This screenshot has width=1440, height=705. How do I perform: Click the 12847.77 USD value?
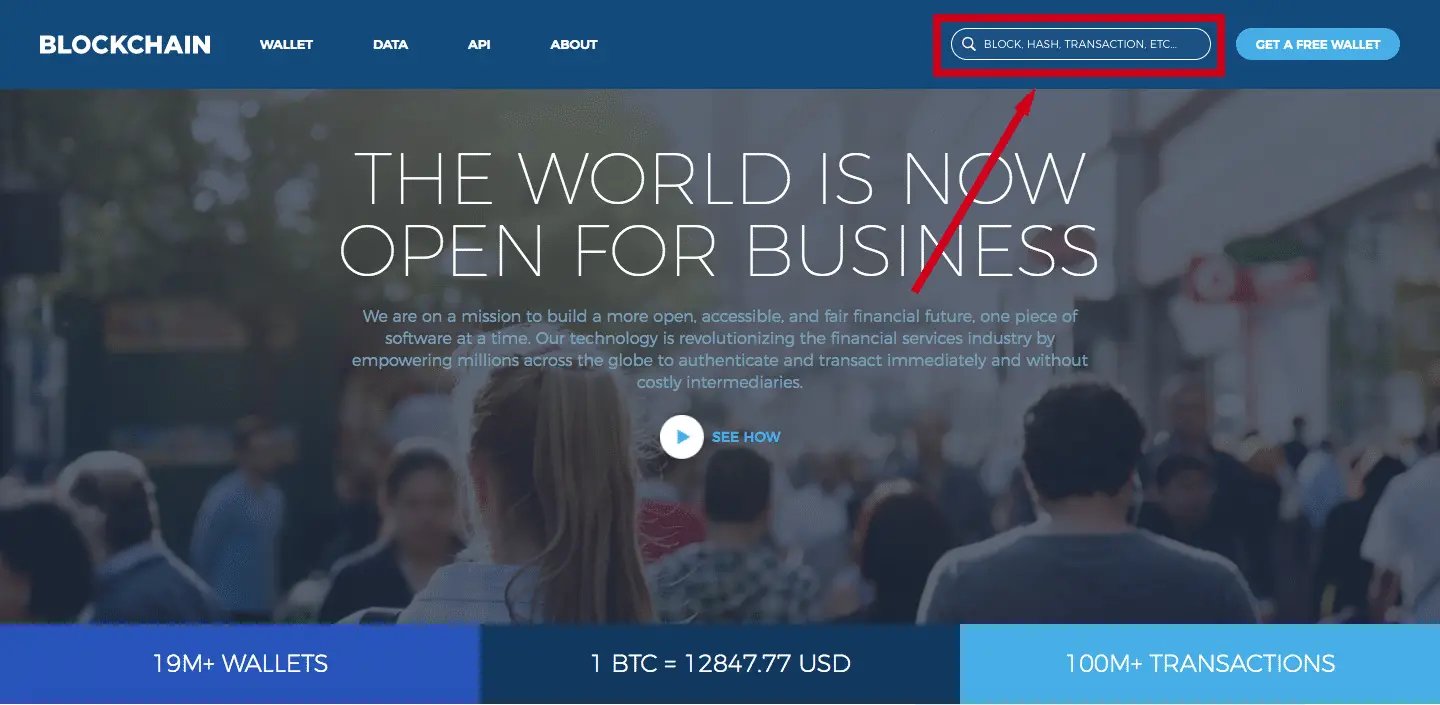click(x=768, y=663)
